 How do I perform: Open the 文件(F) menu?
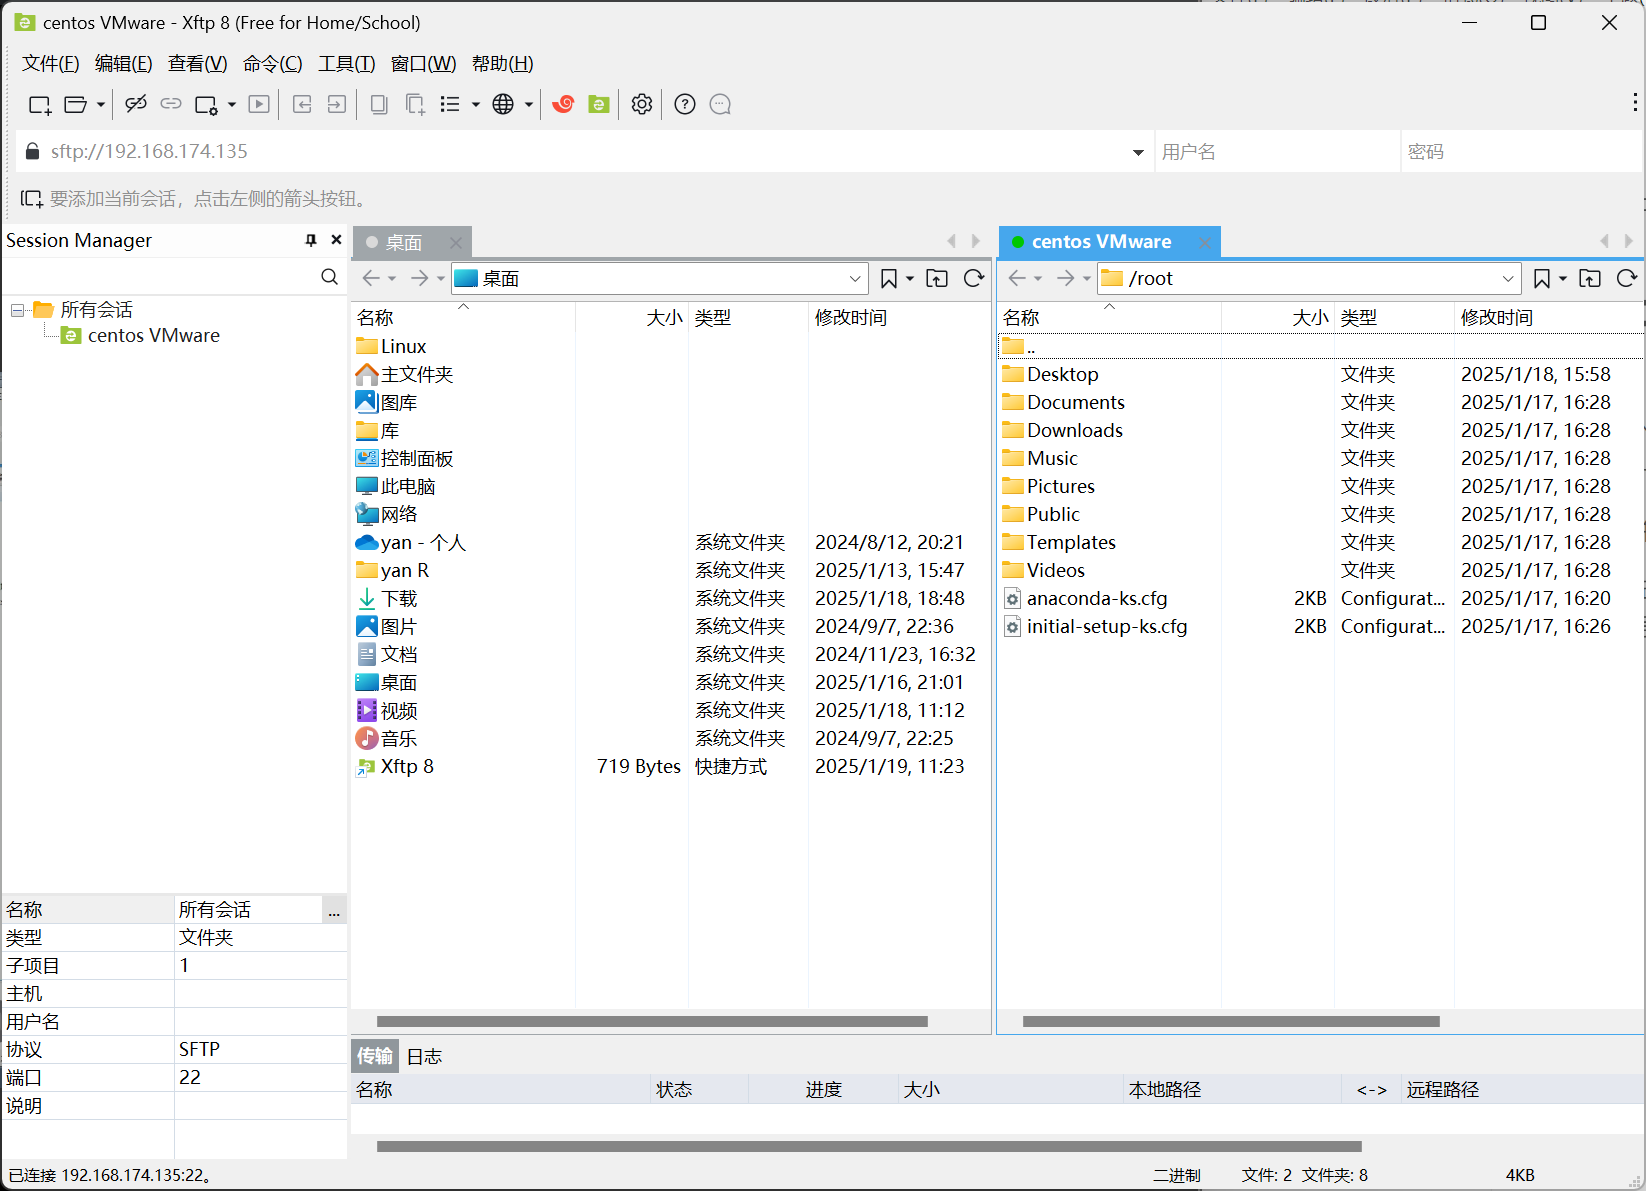pos(51,64)
